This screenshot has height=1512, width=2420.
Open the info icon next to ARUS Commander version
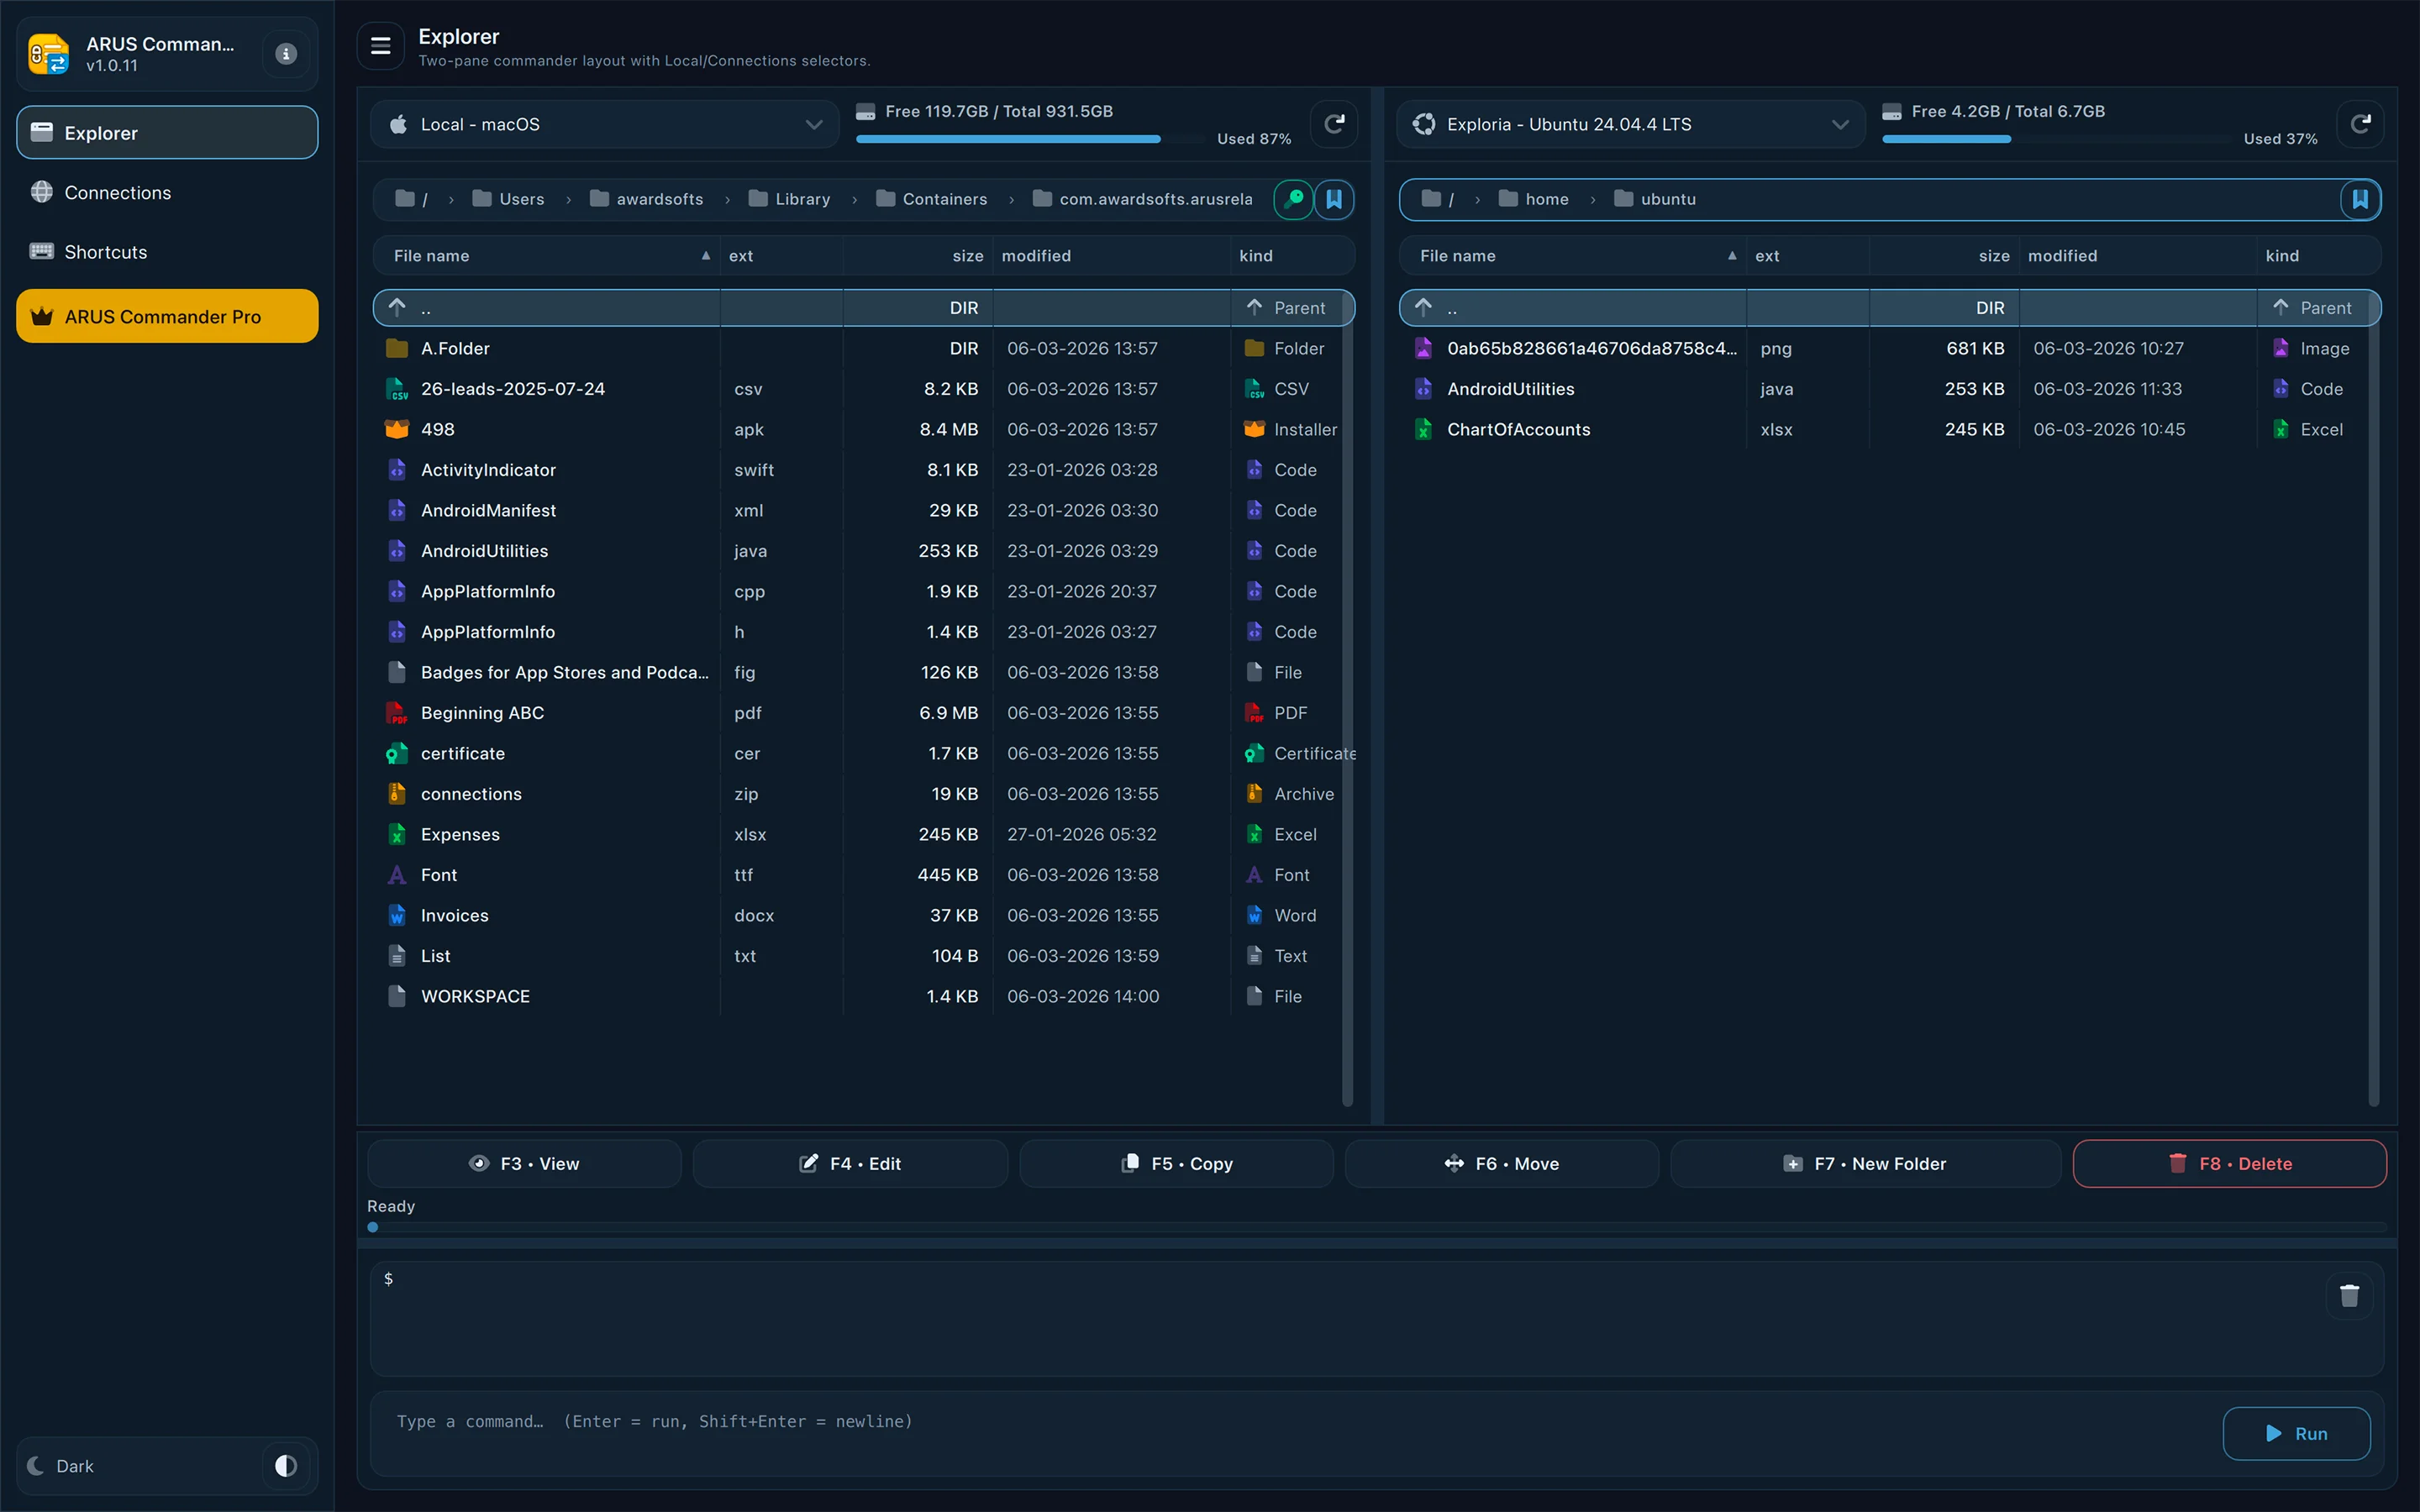285,54
